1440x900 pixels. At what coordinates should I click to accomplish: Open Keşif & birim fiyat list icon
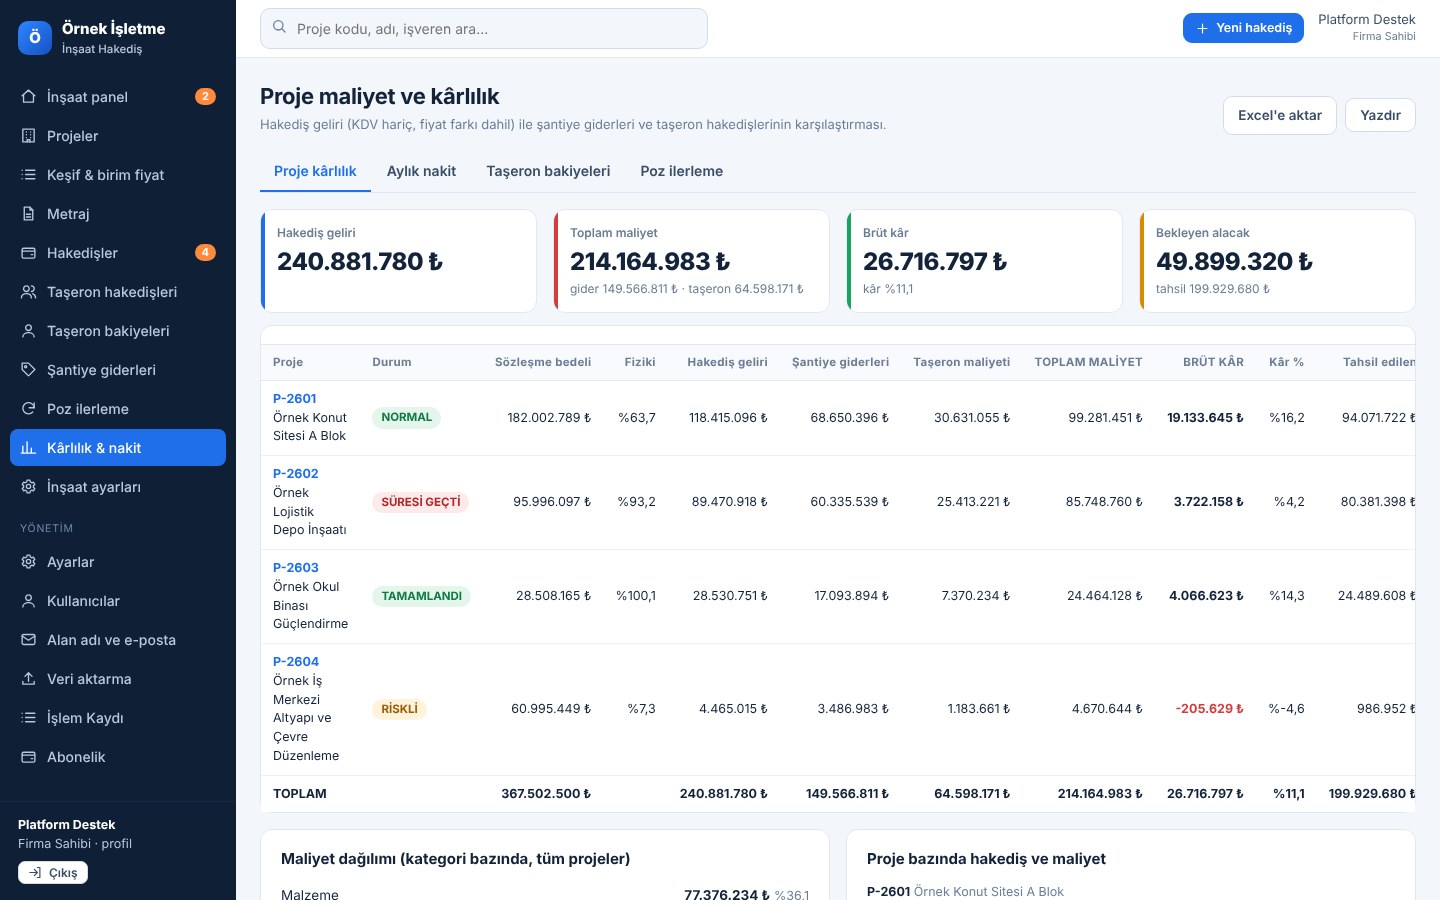(x=28, y=175)
